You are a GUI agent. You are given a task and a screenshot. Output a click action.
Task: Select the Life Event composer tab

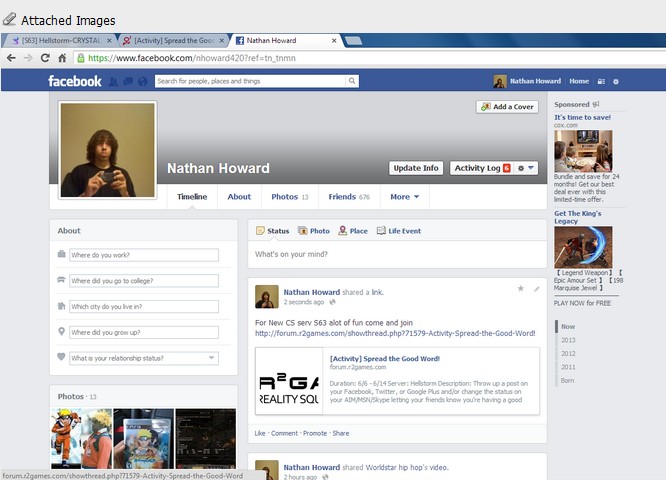(398, 231)
